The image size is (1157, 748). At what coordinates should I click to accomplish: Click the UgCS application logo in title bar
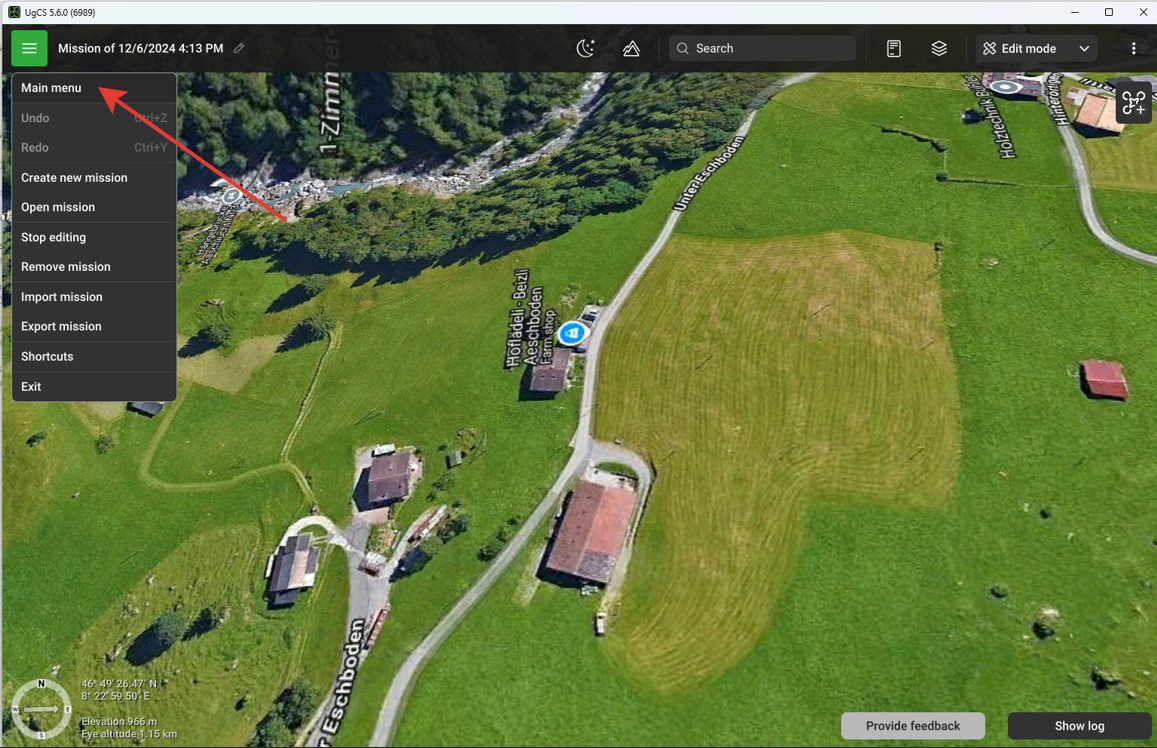(x=14, y=12)
